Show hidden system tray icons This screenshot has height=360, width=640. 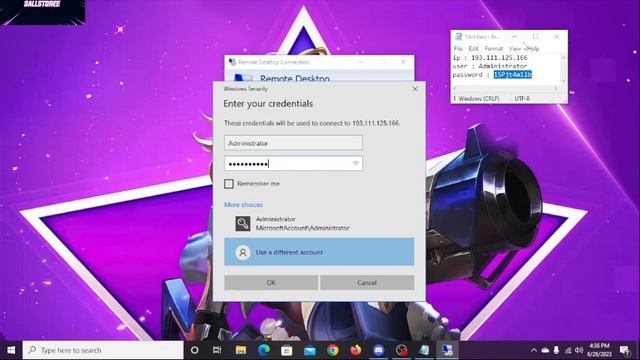(534, 350)
